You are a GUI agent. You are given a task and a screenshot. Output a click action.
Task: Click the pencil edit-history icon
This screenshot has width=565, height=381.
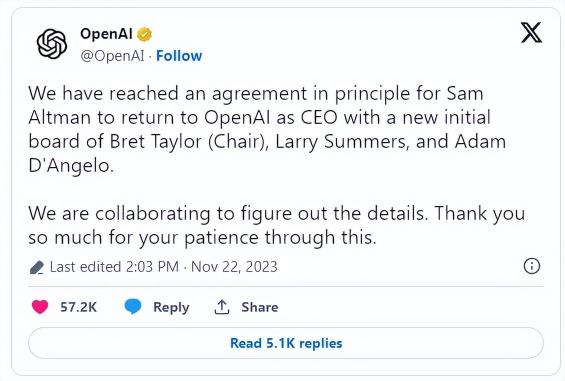click(x=37, y=267)
